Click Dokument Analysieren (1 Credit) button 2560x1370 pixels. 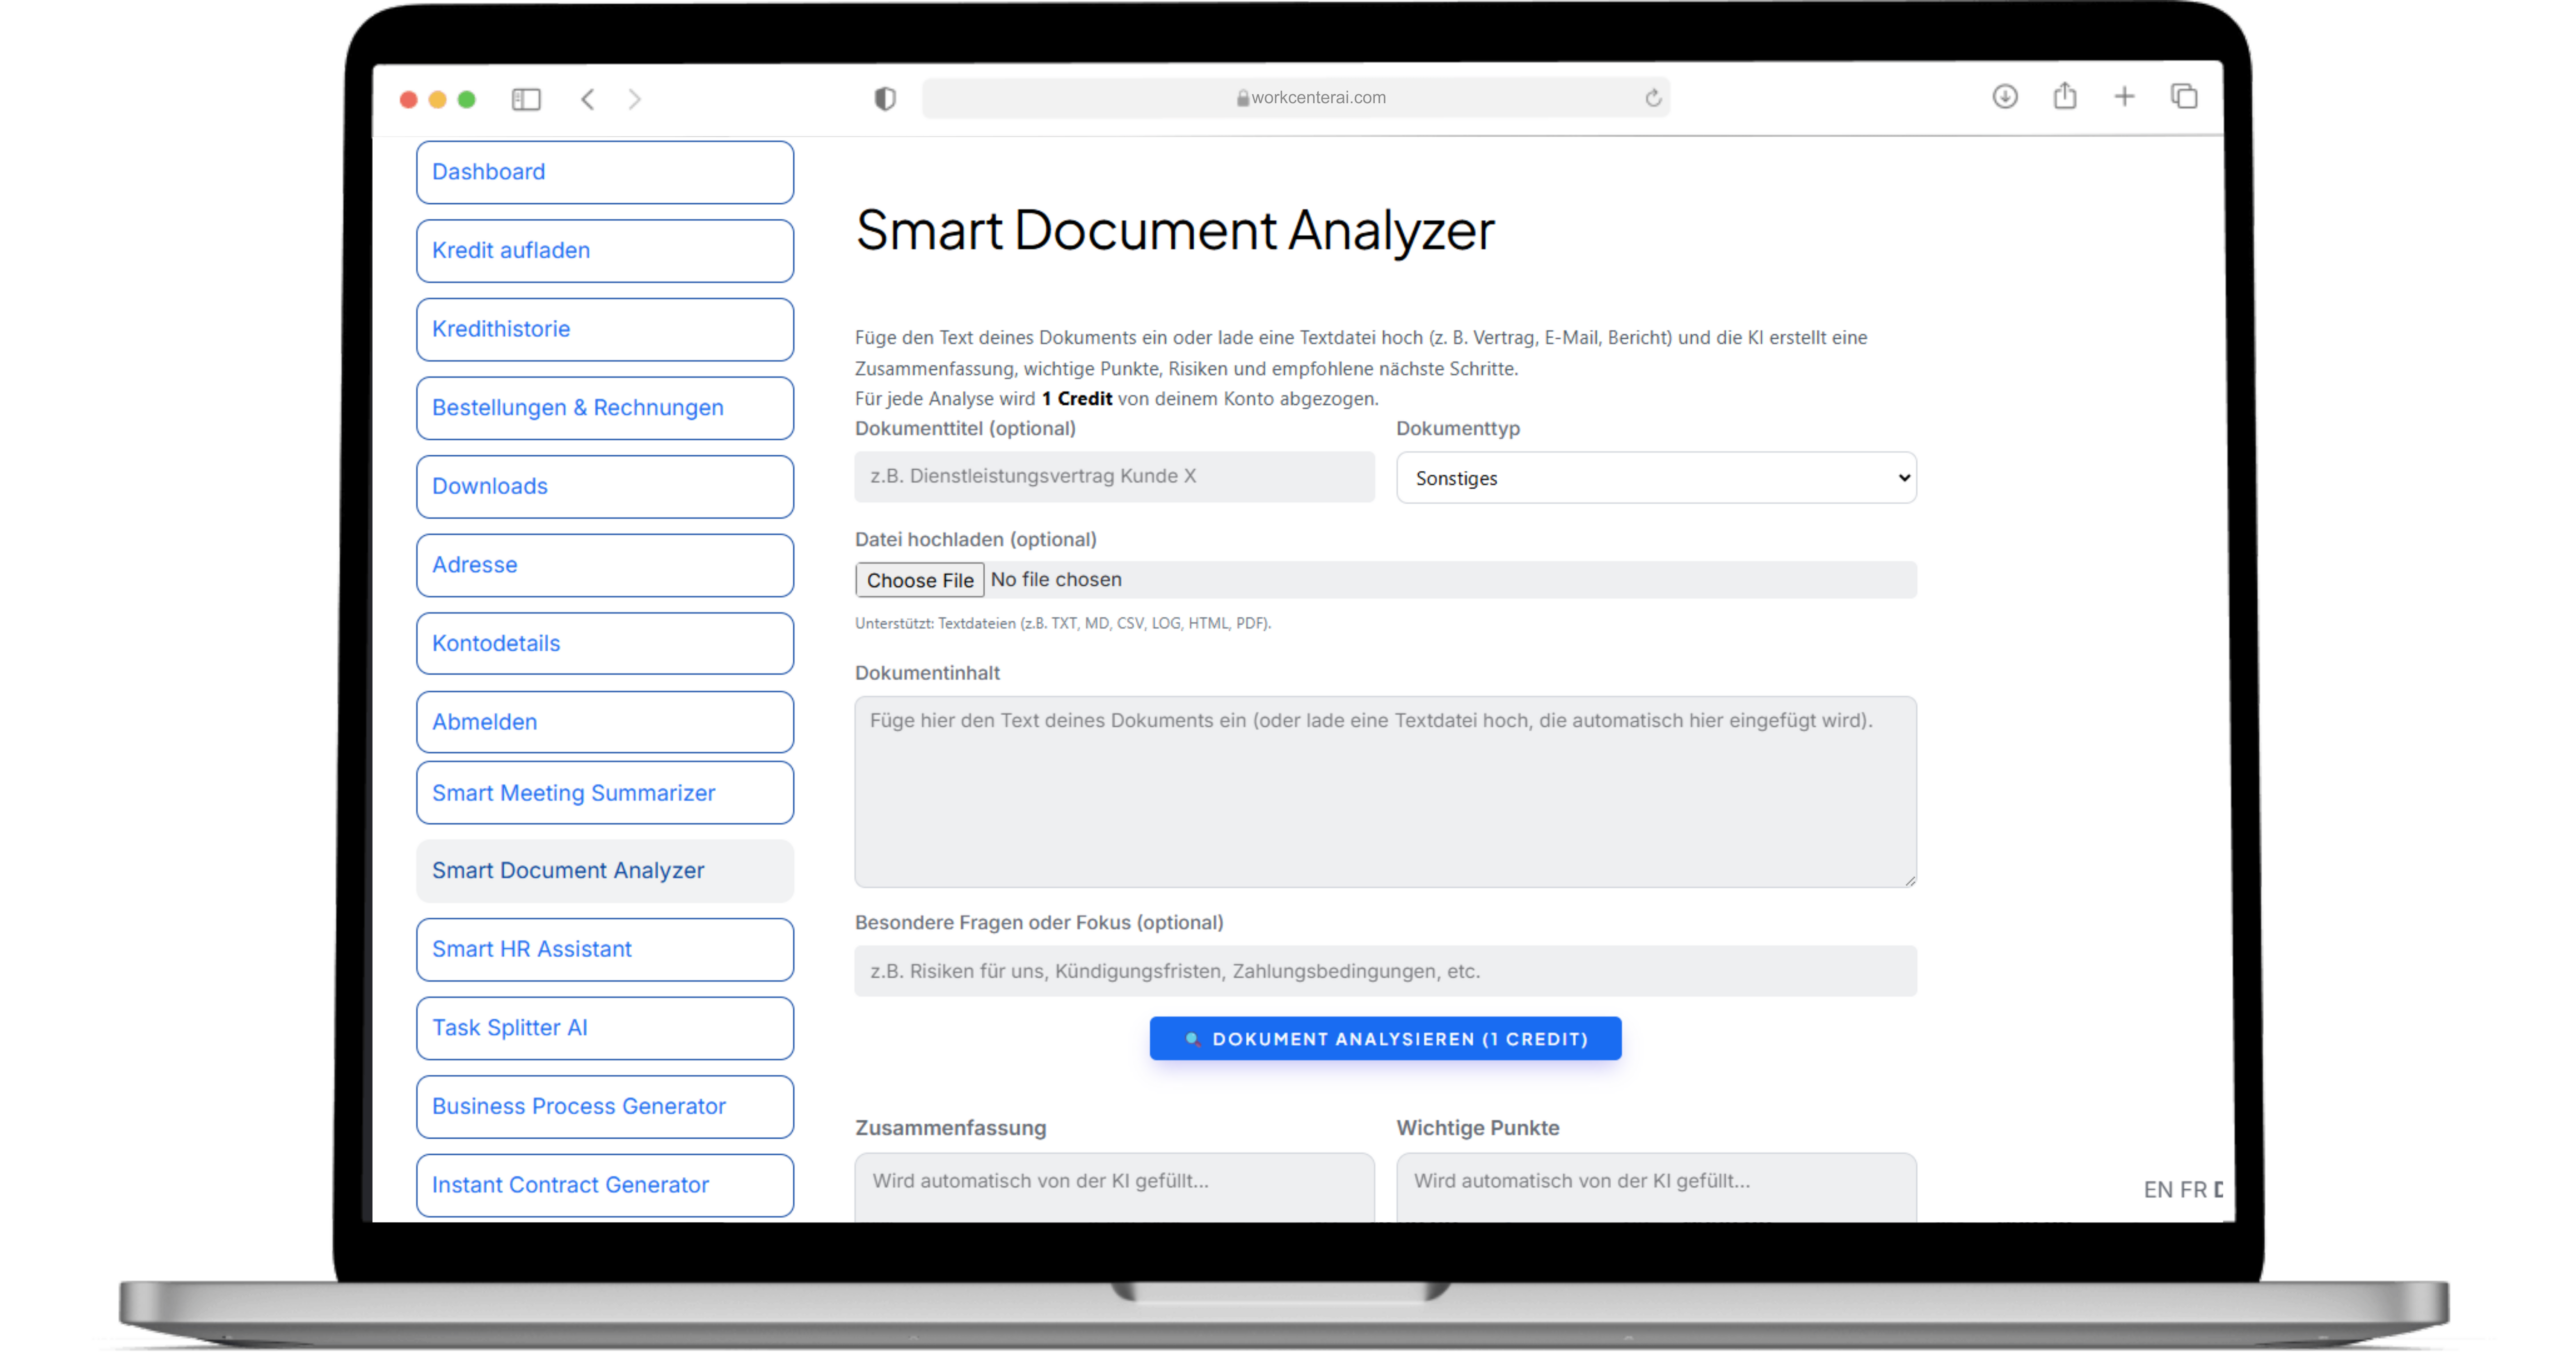1385,1039
